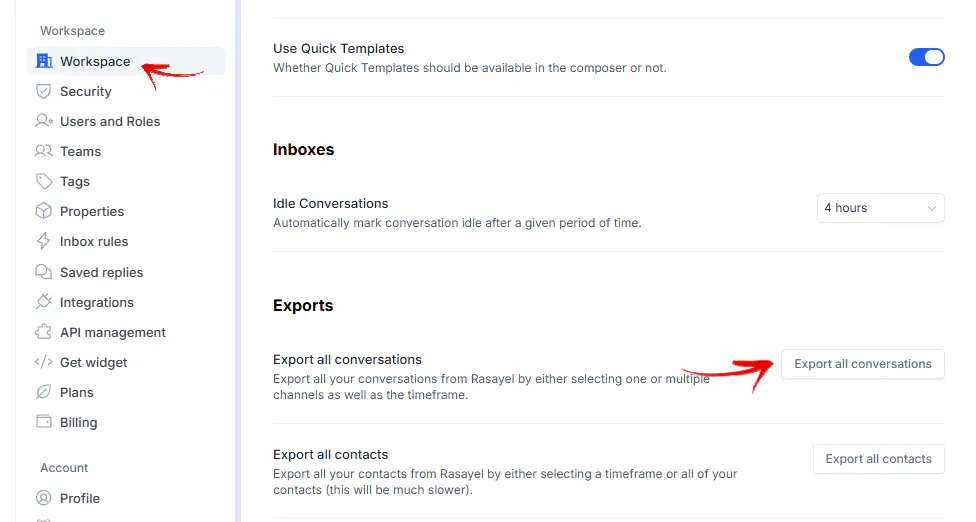Viewport: 976px width, 522px height.
Task: Disable the Use Quick Templates toggle
Action: pos(926,57)
